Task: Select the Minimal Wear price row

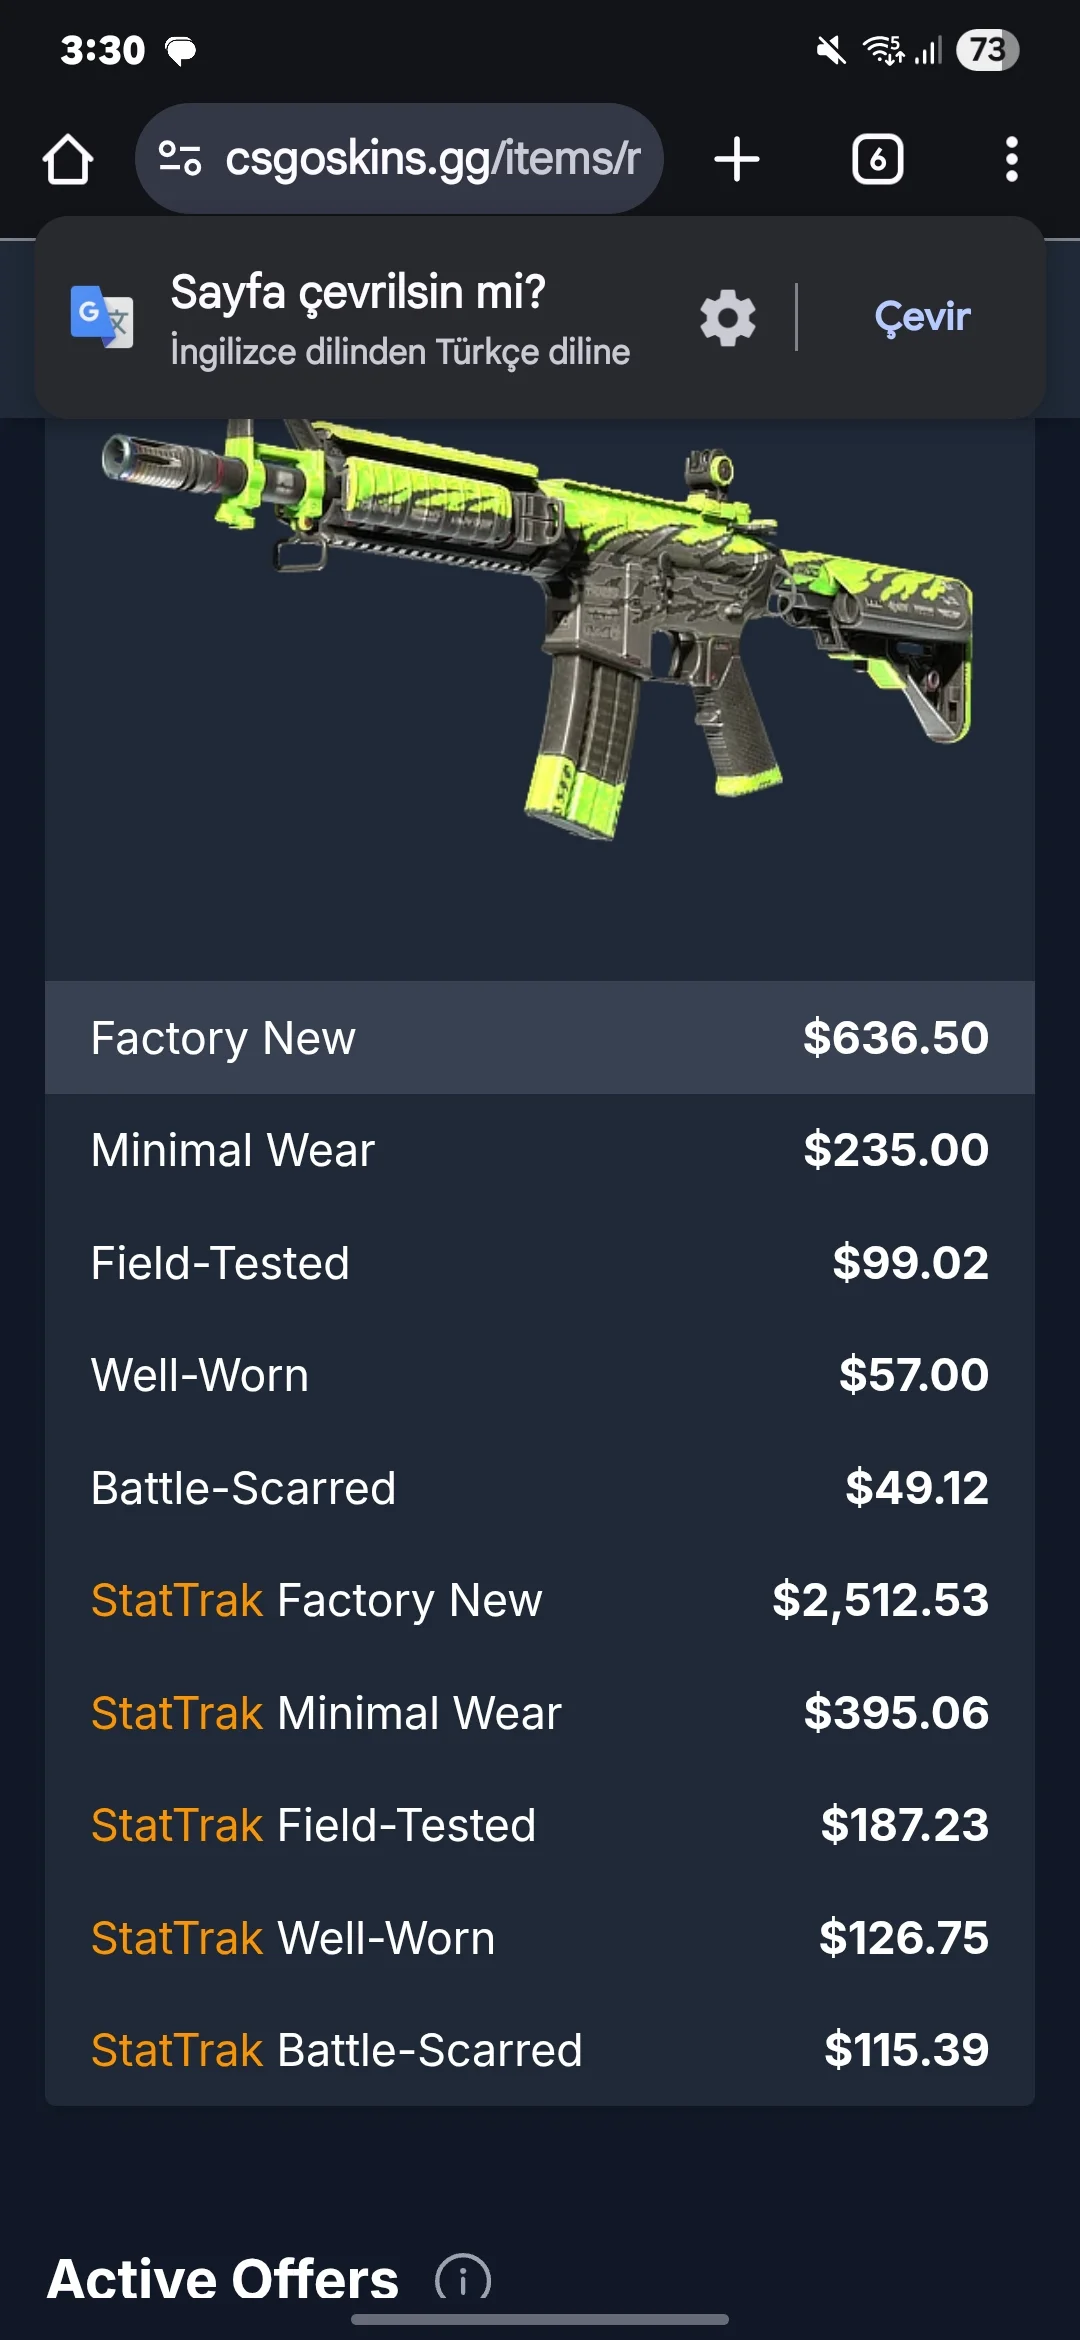Action: point(540,1150)
